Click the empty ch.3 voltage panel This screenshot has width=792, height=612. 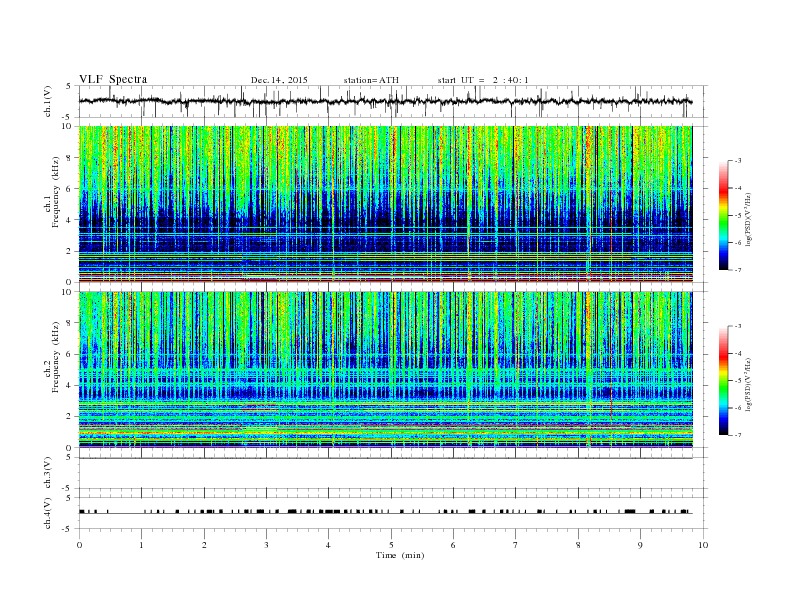393,473
